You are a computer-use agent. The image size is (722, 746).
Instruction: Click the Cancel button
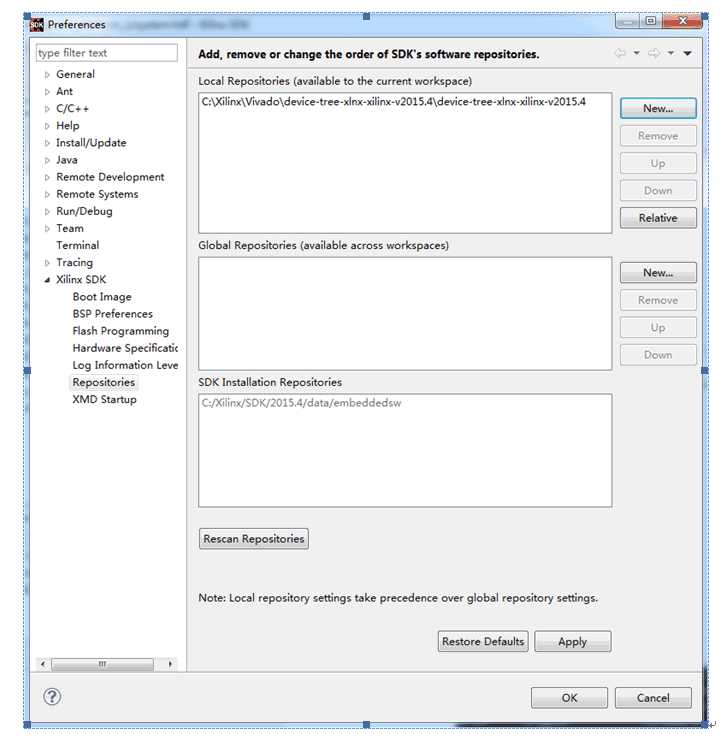[653, 698]
